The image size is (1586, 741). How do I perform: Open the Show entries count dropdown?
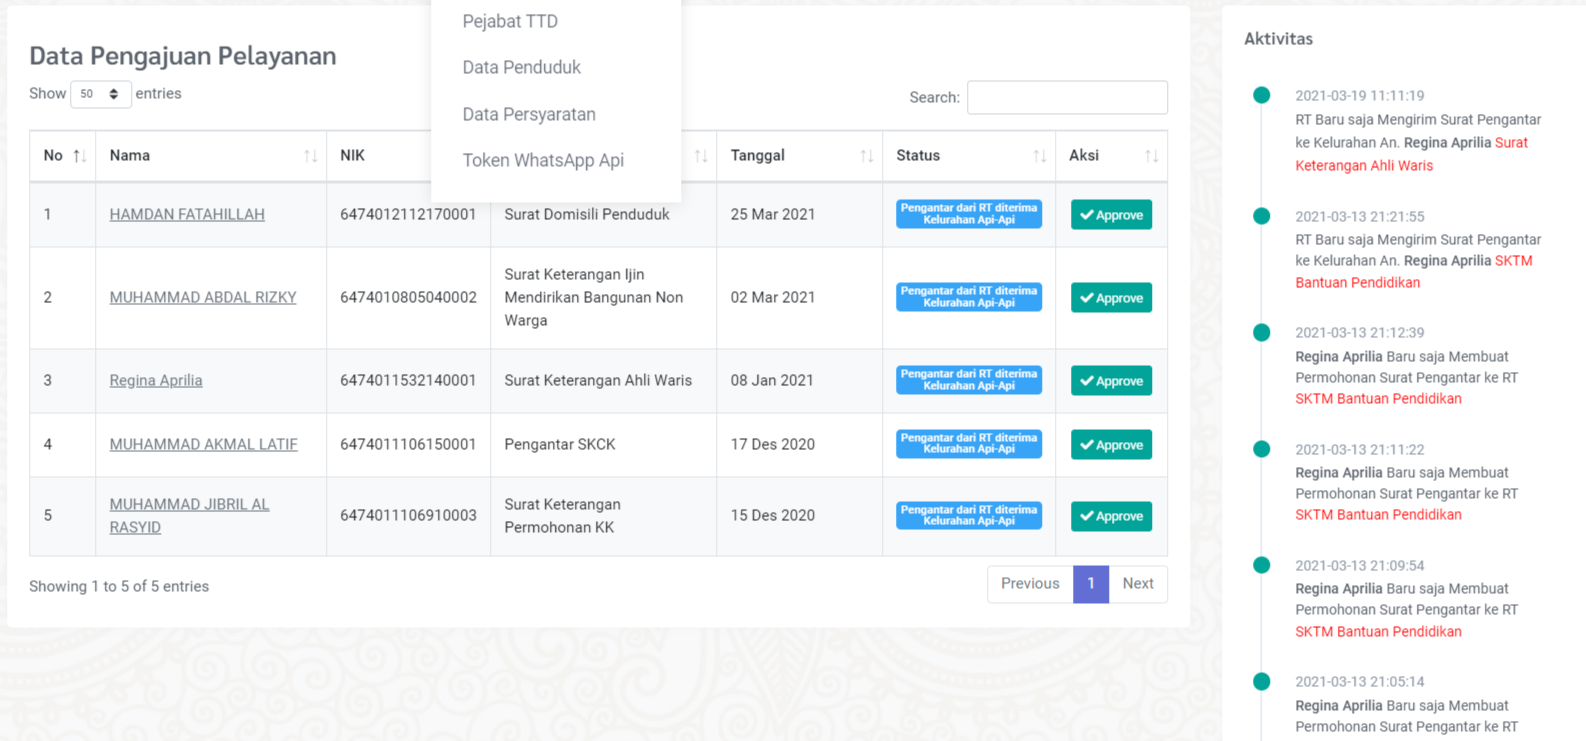(x=100, y=94)
